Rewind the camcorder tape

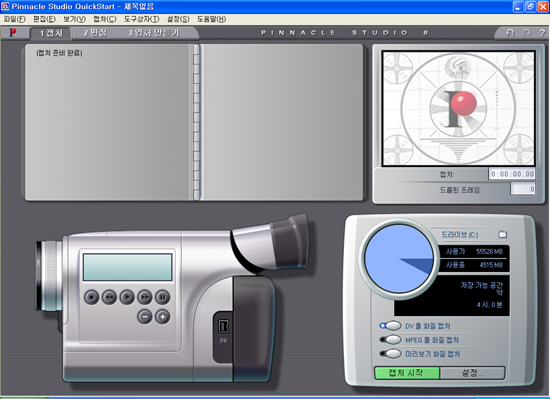click(x=109, y=297)
